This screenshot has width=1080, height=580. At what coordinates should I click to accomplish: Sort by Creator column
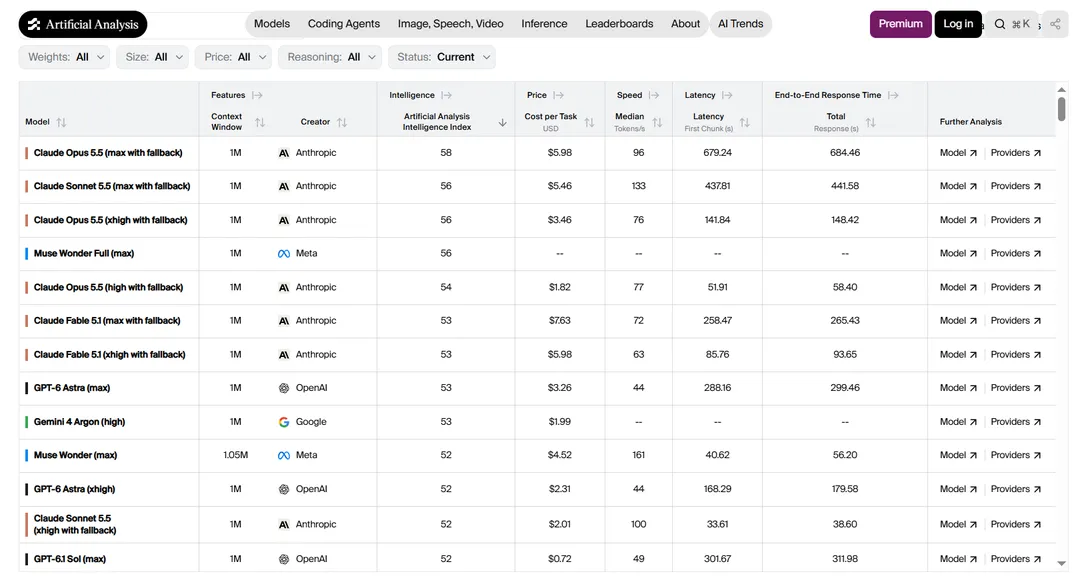(342, 122)
